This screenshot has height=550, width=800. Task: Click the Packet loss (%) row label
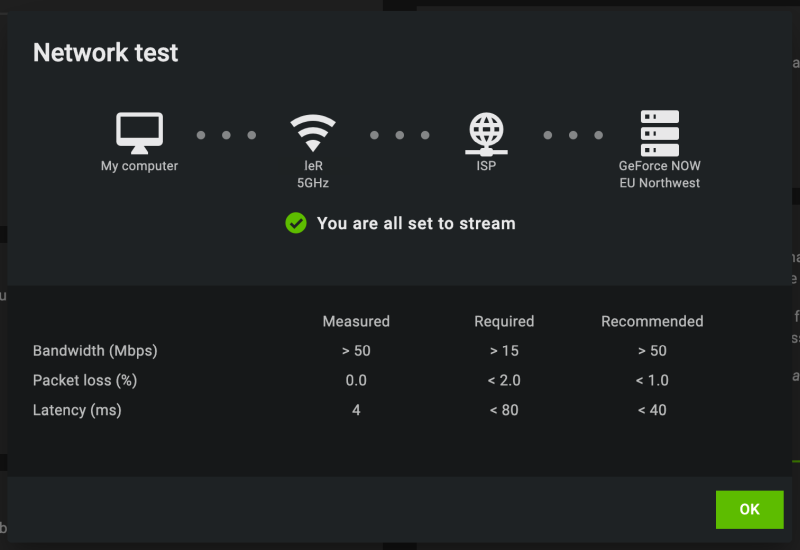[x=85, y=380]
